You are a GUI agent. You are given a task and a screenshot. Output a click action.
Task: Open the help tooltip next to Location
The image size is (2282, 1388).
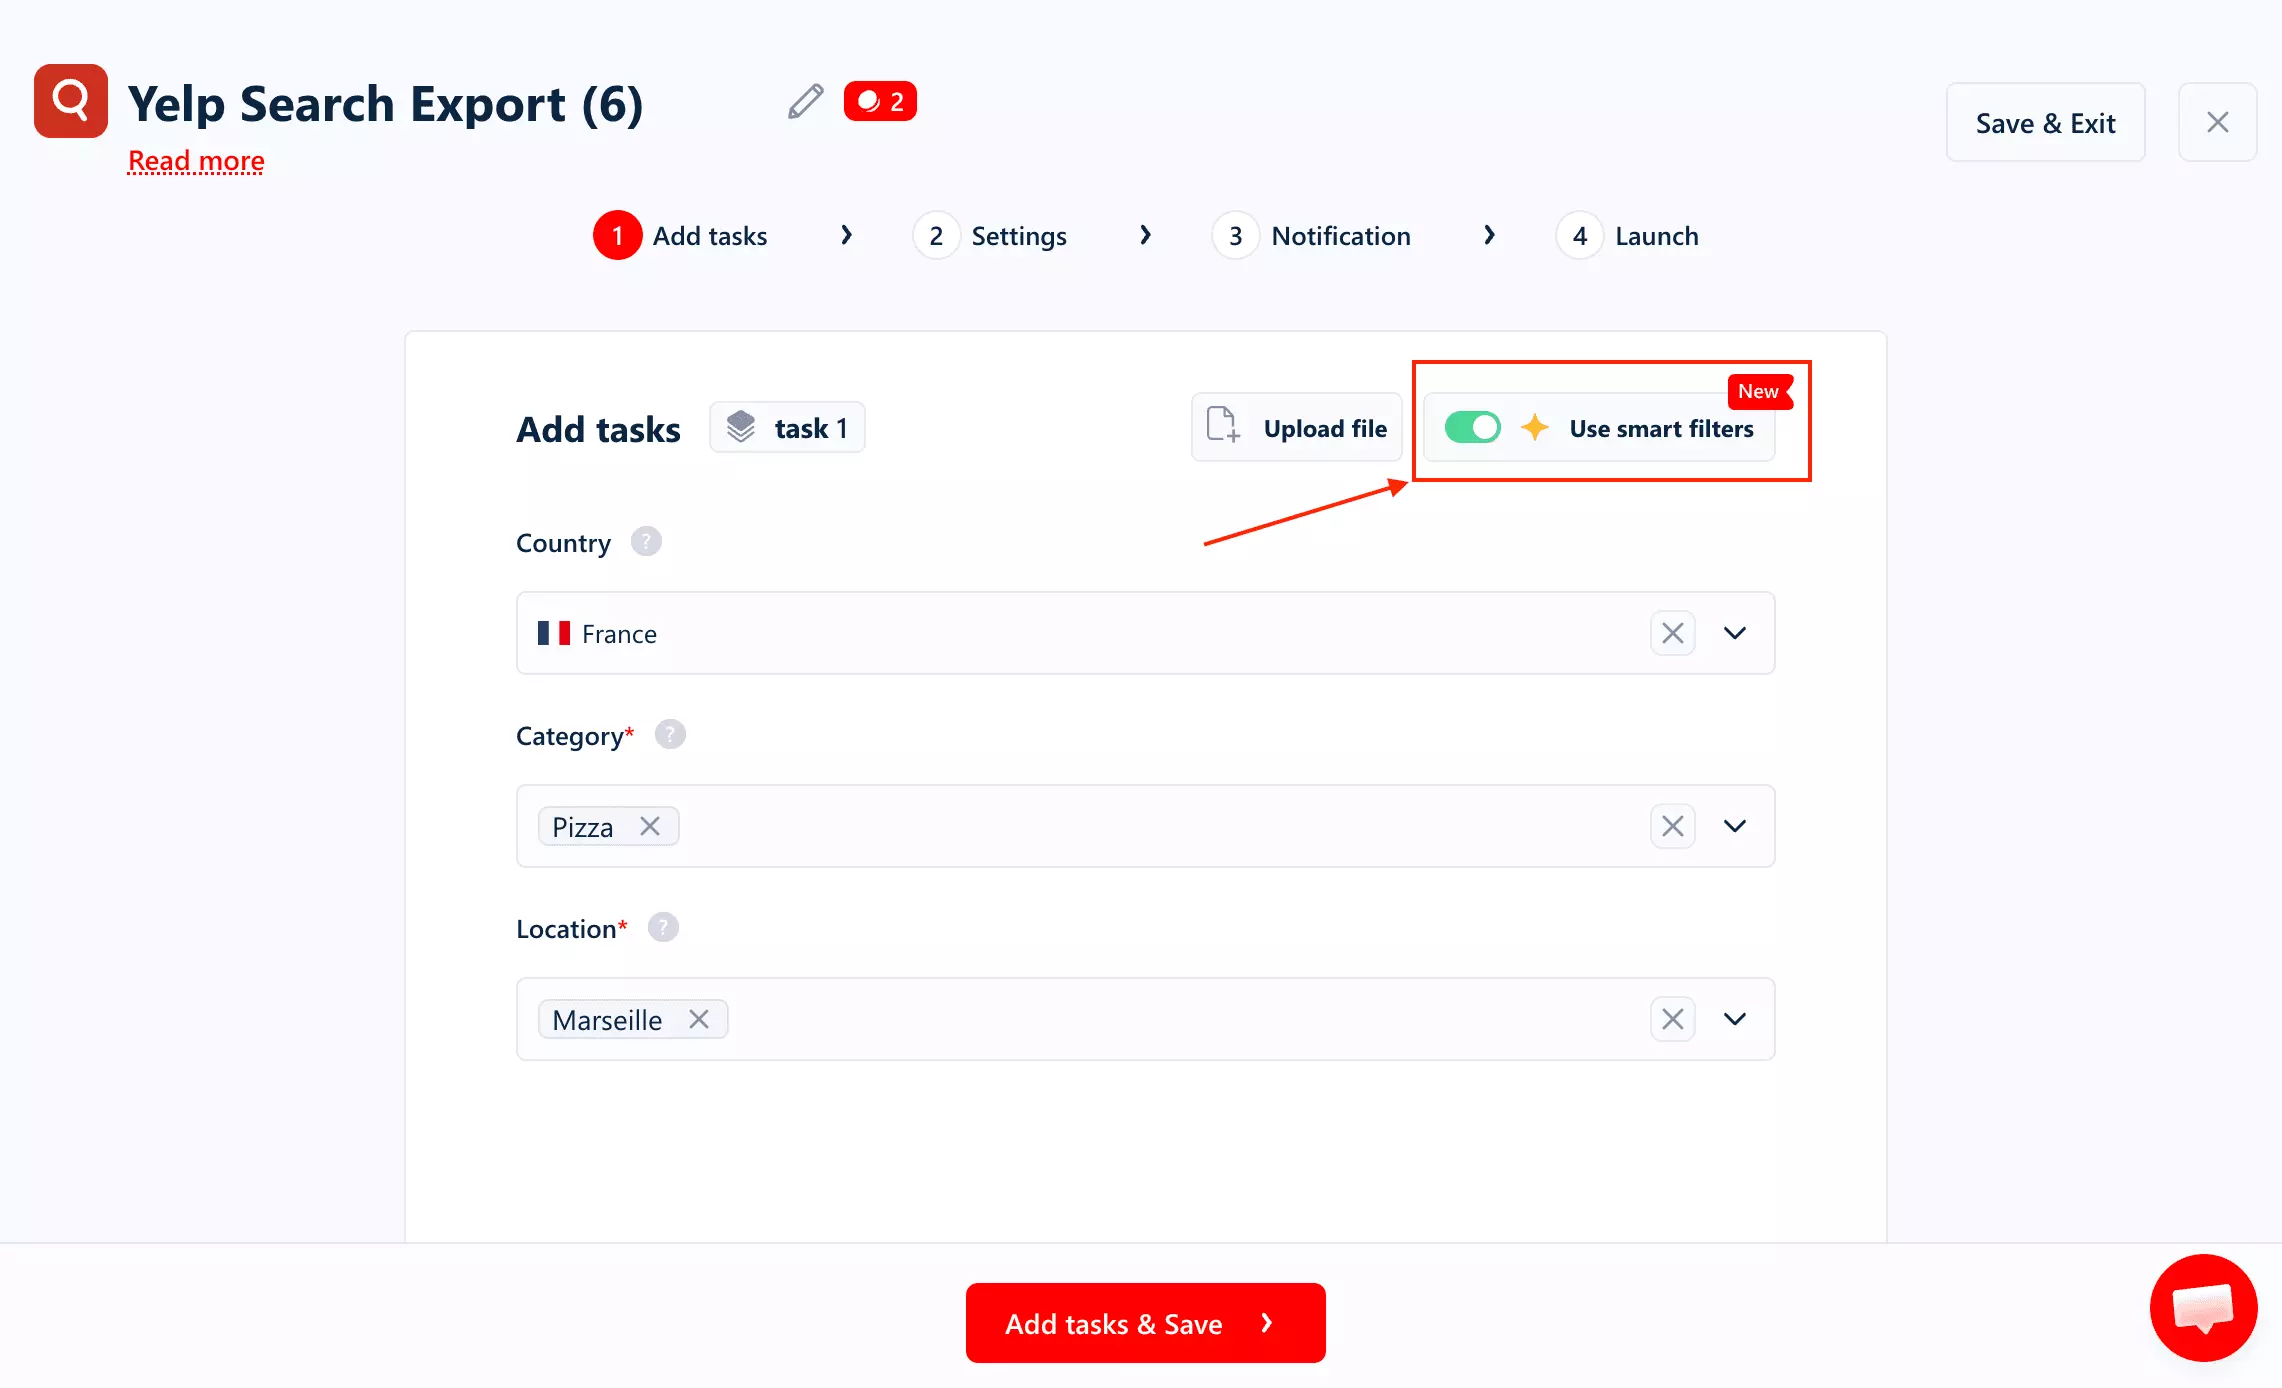tap(663, 928)
